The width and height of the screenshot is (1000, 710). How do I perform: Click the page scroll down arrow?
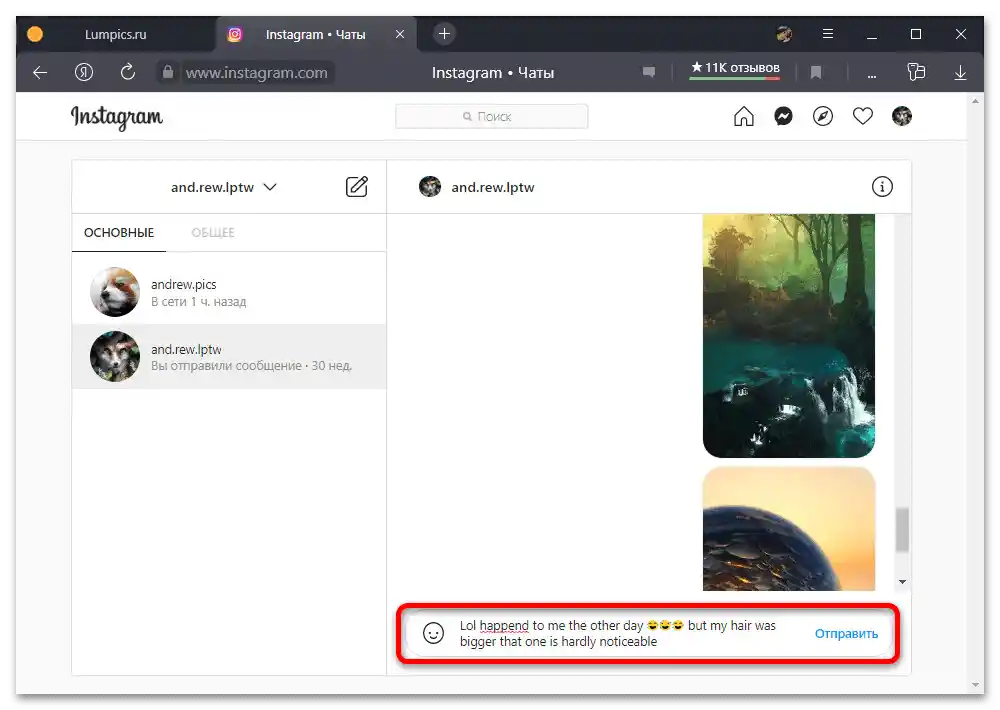[975, 684]
